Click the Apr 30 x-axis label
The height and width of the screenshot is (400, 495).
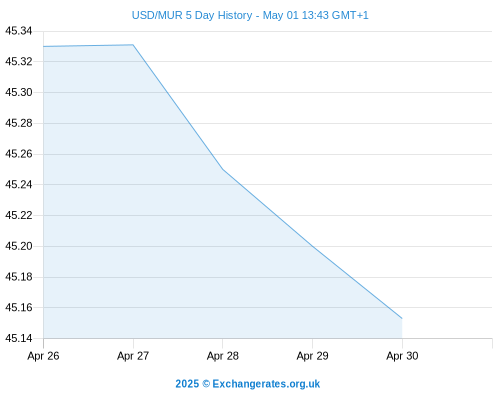tap(402, 356)
